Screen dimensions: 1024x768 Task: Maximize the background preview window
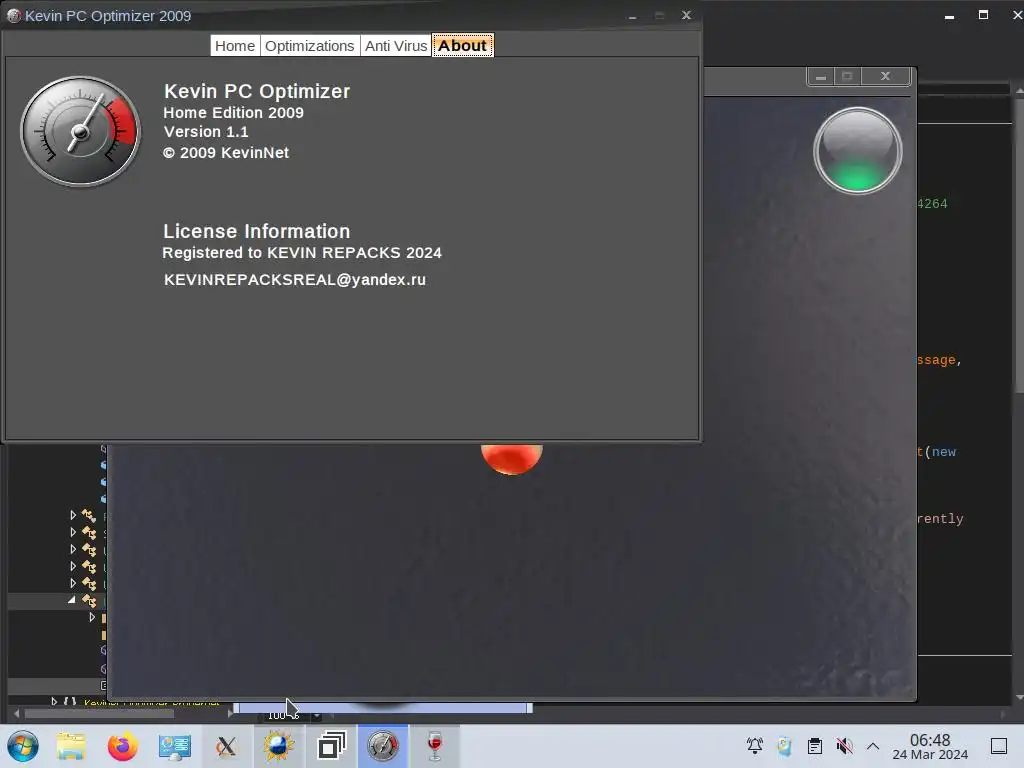[848, 76]
